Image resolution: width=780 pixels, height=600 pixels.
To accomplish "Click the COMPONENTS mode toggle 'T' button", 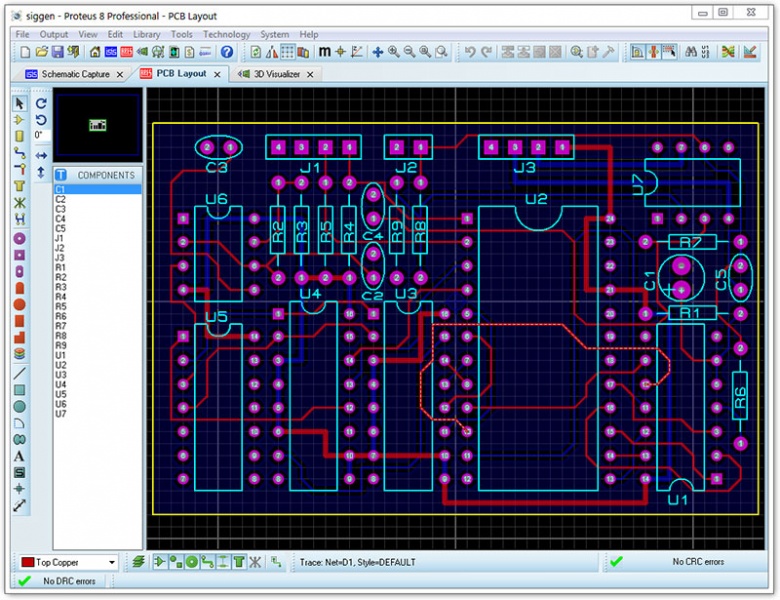I will click(61, 175).
